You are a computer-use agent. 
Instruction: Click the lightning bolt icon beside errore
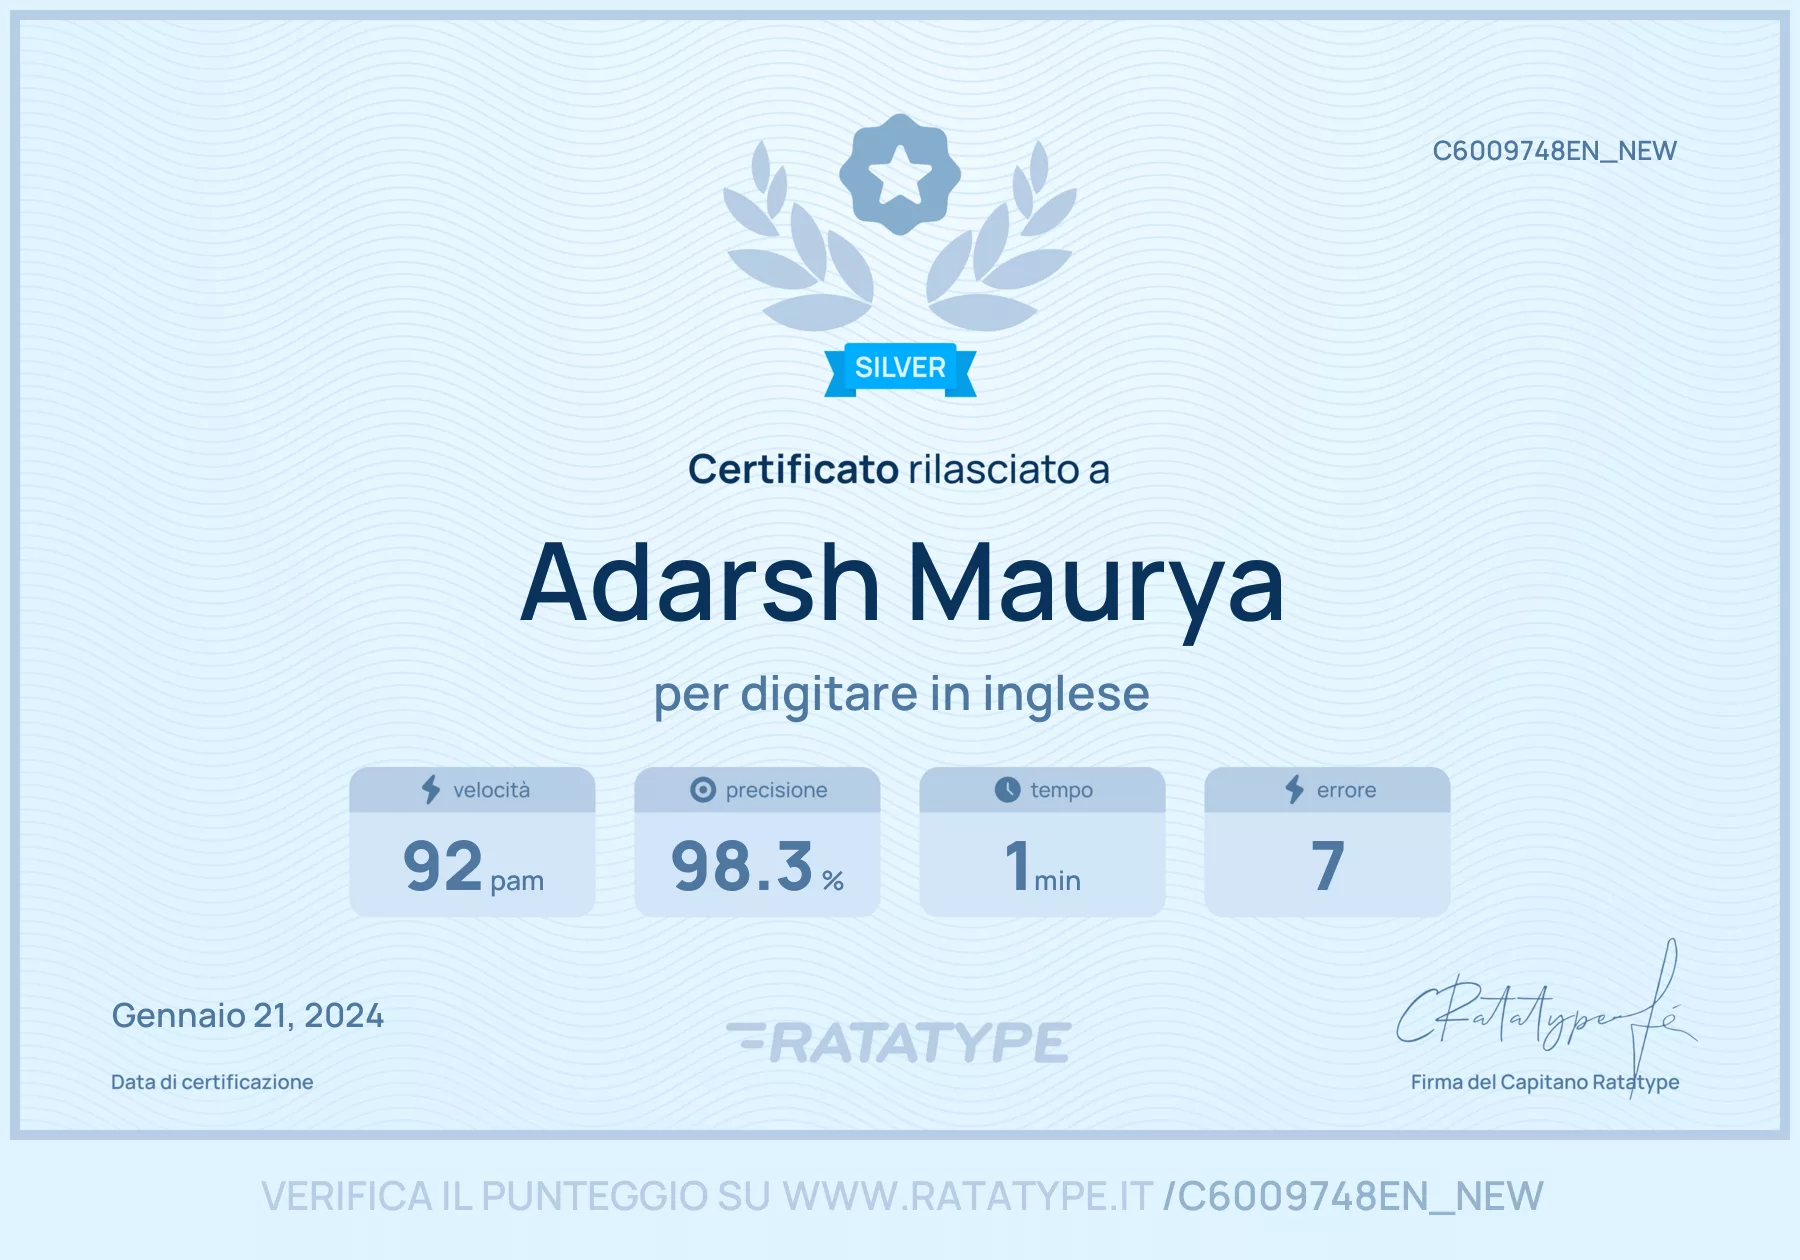(1295, 790)
